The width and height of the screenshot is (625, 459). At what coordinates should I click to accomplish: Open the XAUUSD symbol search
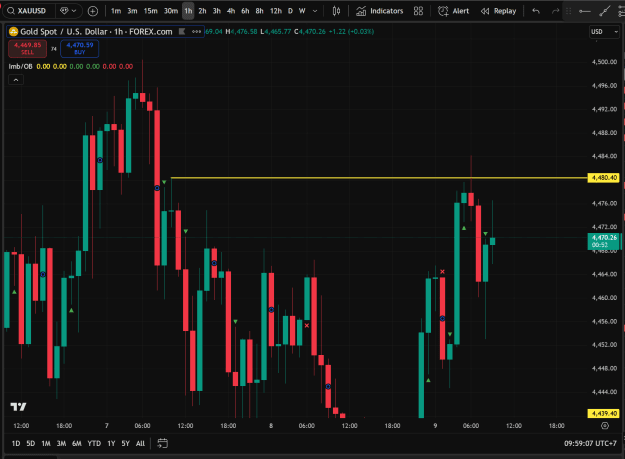point(28,11)
